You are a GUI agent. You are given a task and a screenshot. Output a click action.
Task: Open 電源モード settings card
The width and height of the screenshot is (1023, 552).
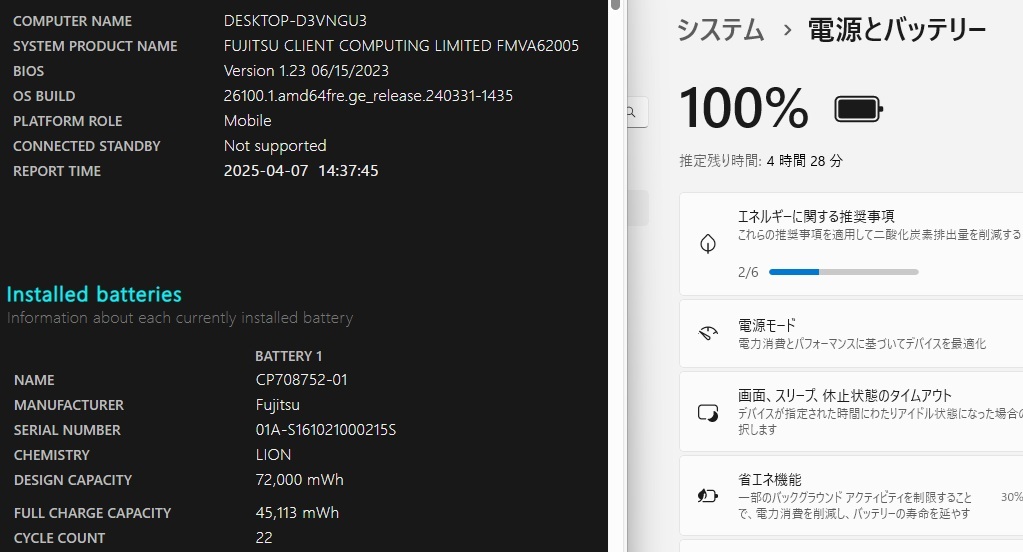pyautogui.click(x=851, y=333)
